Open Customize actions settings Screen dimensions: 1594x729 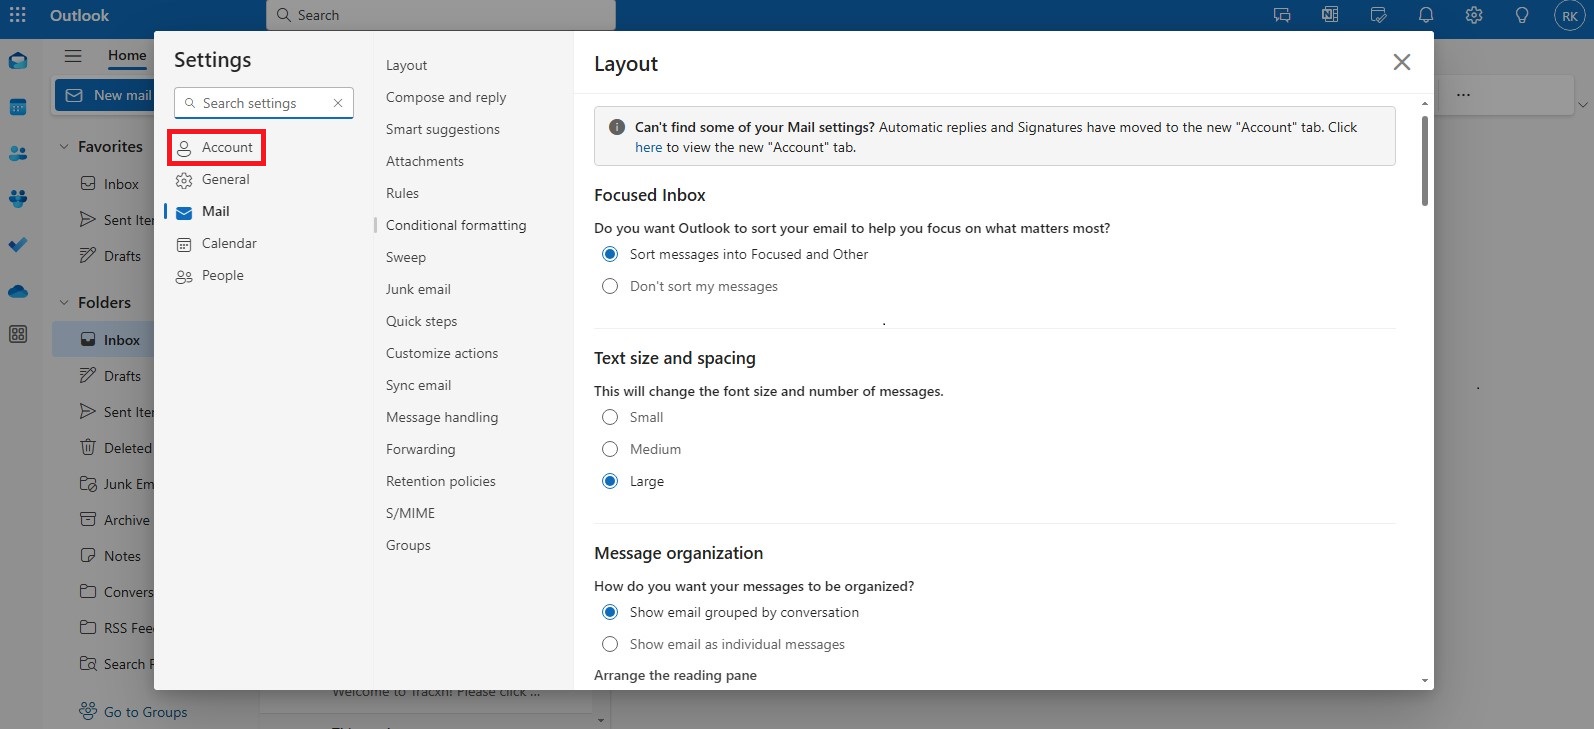[x=442, y=353]
